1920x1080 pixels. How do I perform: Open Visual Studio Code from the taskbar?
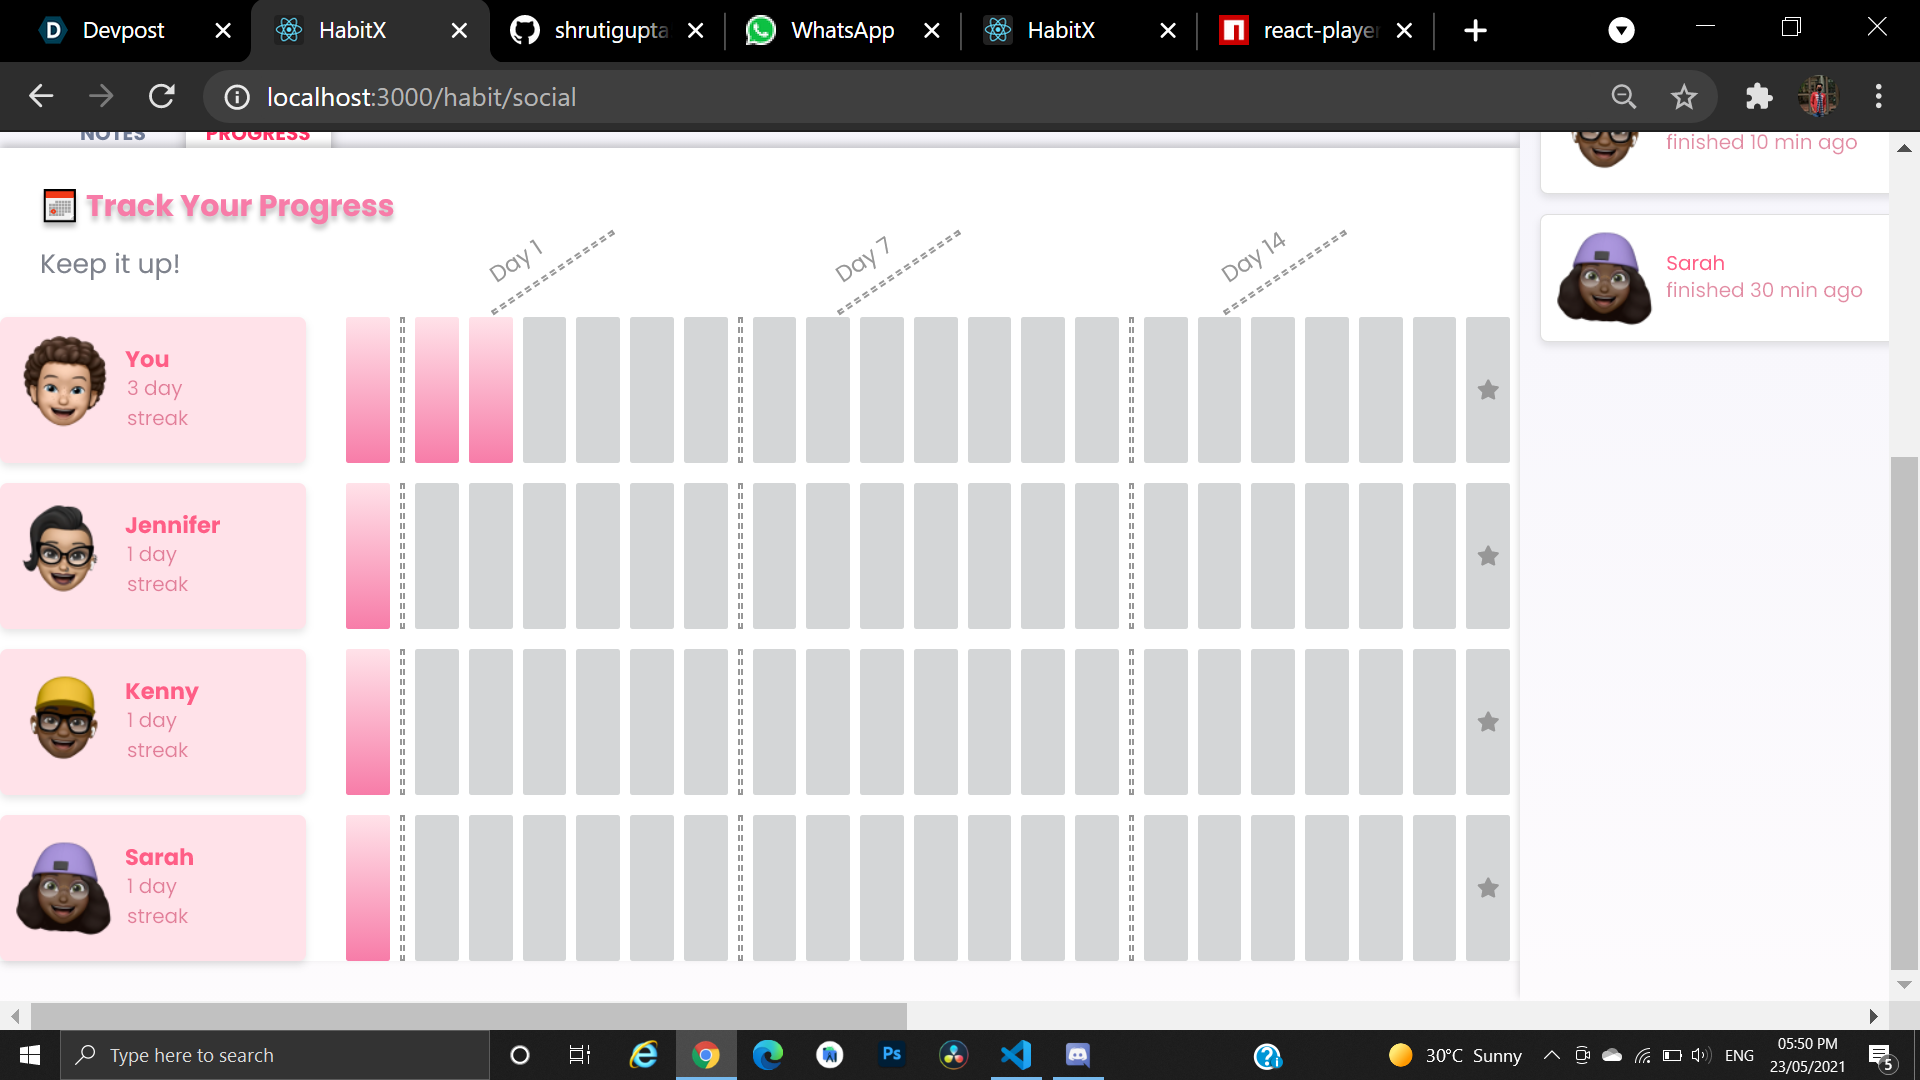[x=1016, y=1055]
